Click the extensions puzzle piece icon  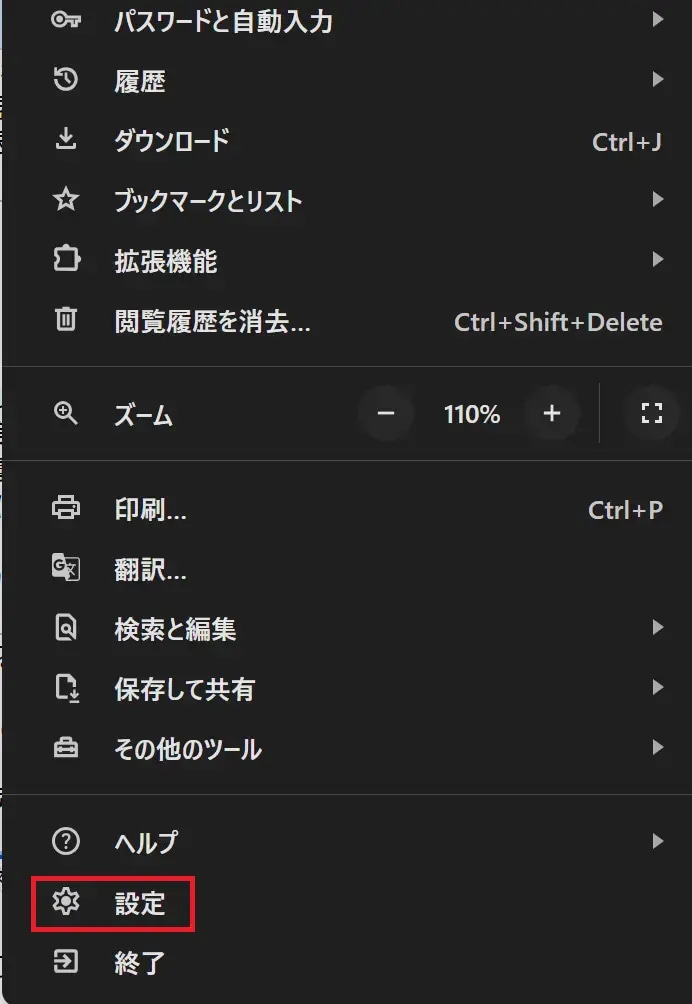[x=66, y=261]
